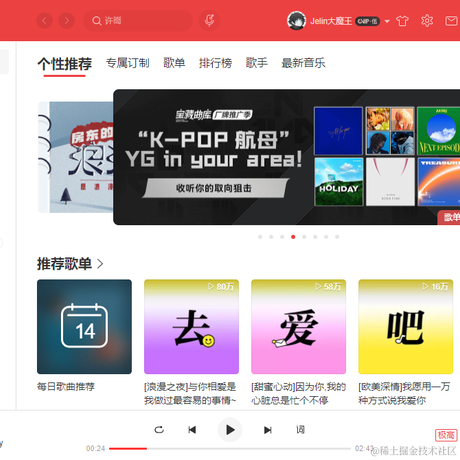Open Jelin大魔王 username
Screen dimensions: 460x460
click(331, 21)
